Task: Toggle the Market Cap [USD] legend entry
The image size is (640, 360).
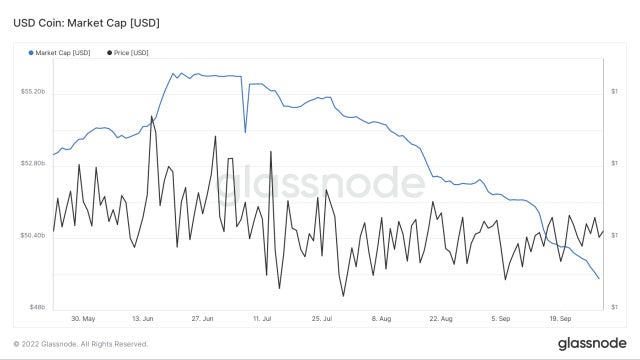Action: pos(60,53)
